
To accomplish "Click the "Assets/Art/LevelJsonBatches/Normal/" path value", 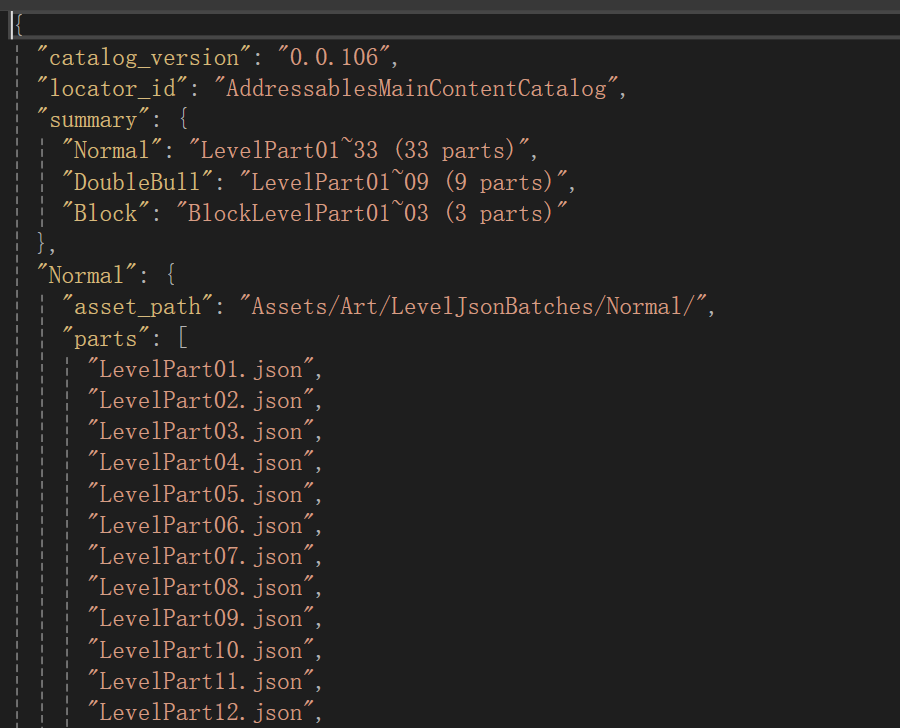I will (x=473, y=307).
